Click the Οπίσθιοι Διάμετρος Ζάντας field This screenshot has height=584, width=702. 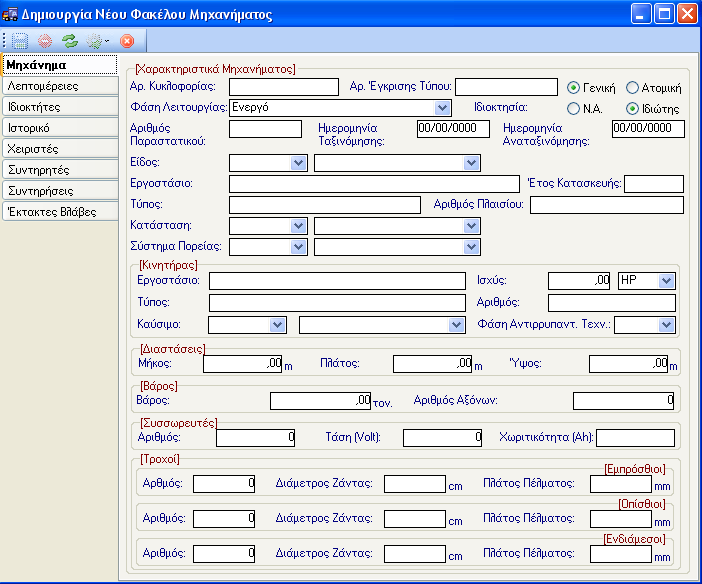click(415, 519)
